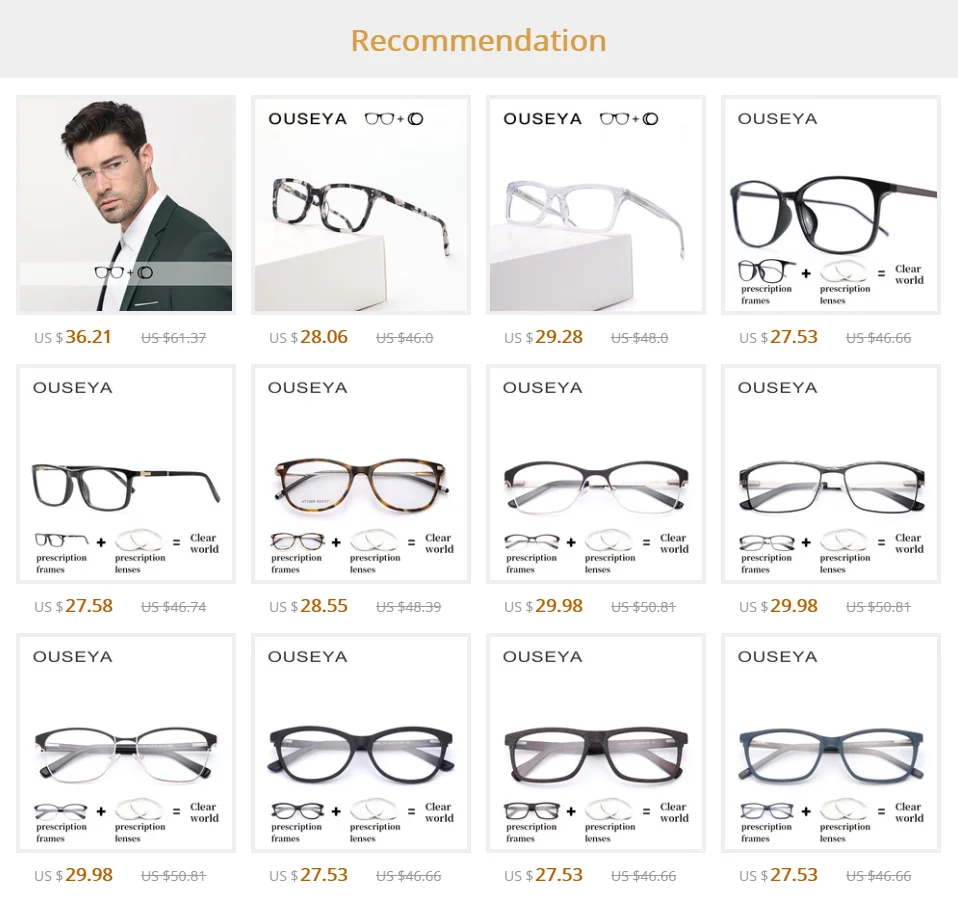The image size is (958, 906).
Task: Select the tortoise marble square frame product
Action: [360, 205]
